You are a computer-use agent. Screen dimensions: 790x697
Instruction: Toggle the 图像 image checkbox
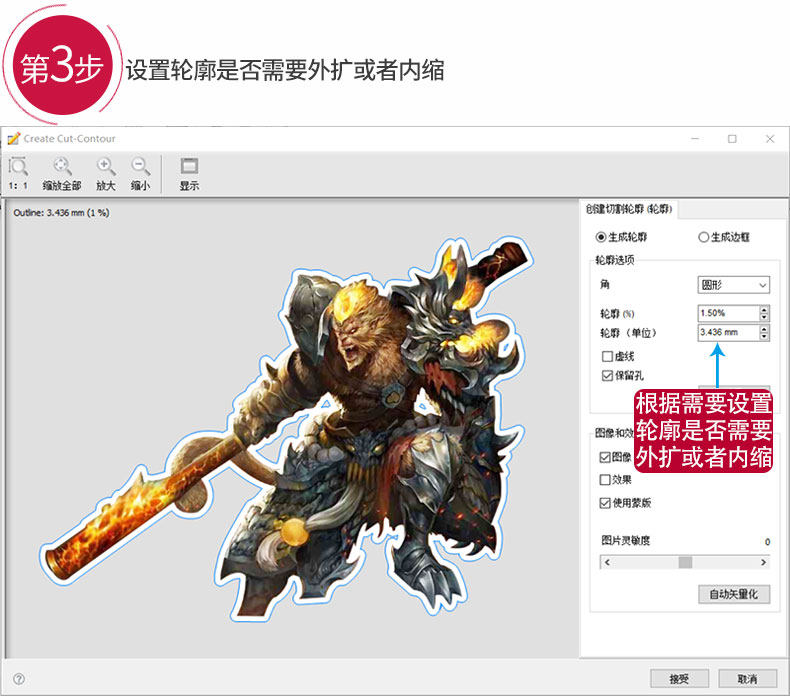(605, 457)
